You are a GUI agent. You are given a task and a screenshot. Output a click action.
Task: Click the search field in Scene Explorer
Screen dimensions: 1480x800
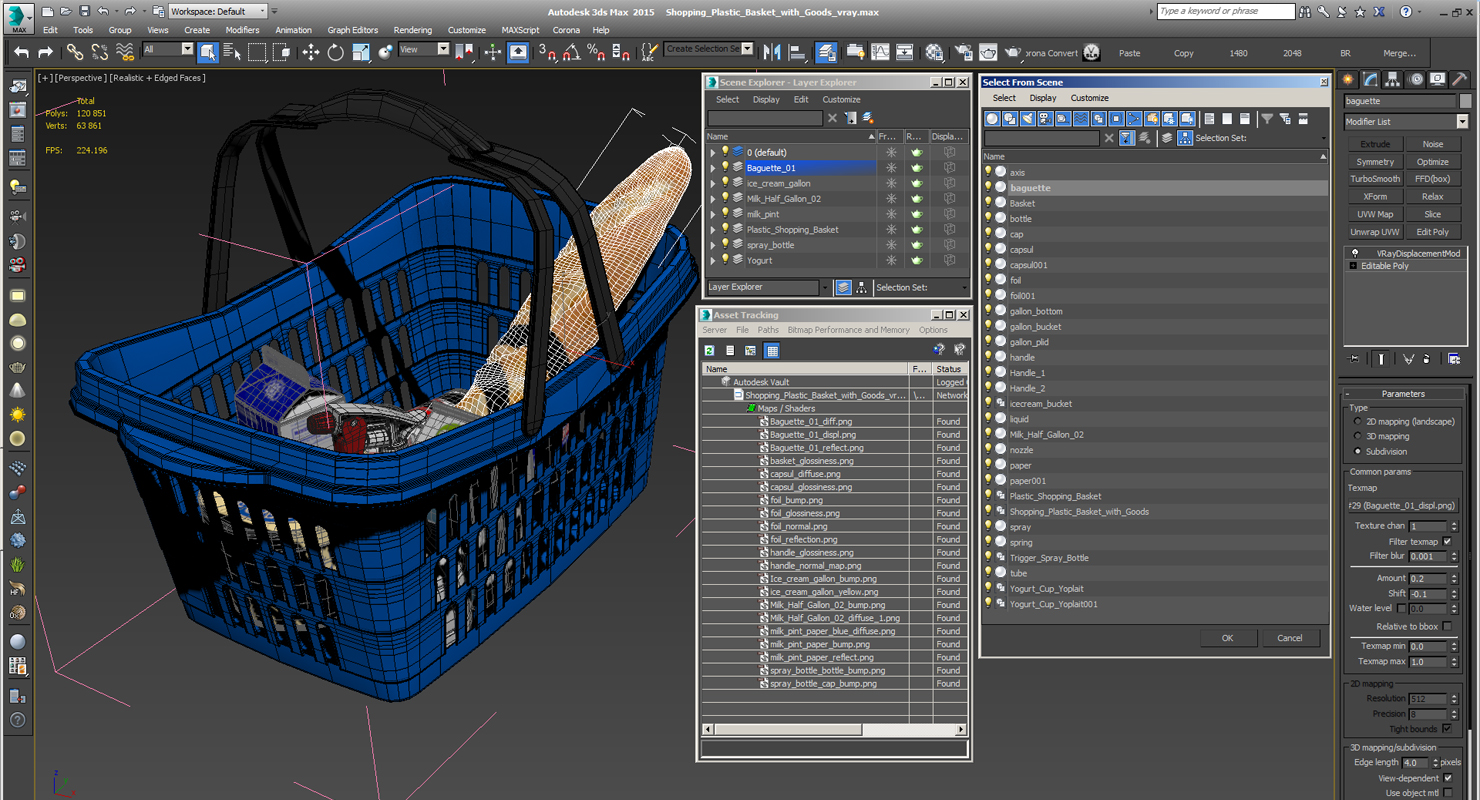765,118
